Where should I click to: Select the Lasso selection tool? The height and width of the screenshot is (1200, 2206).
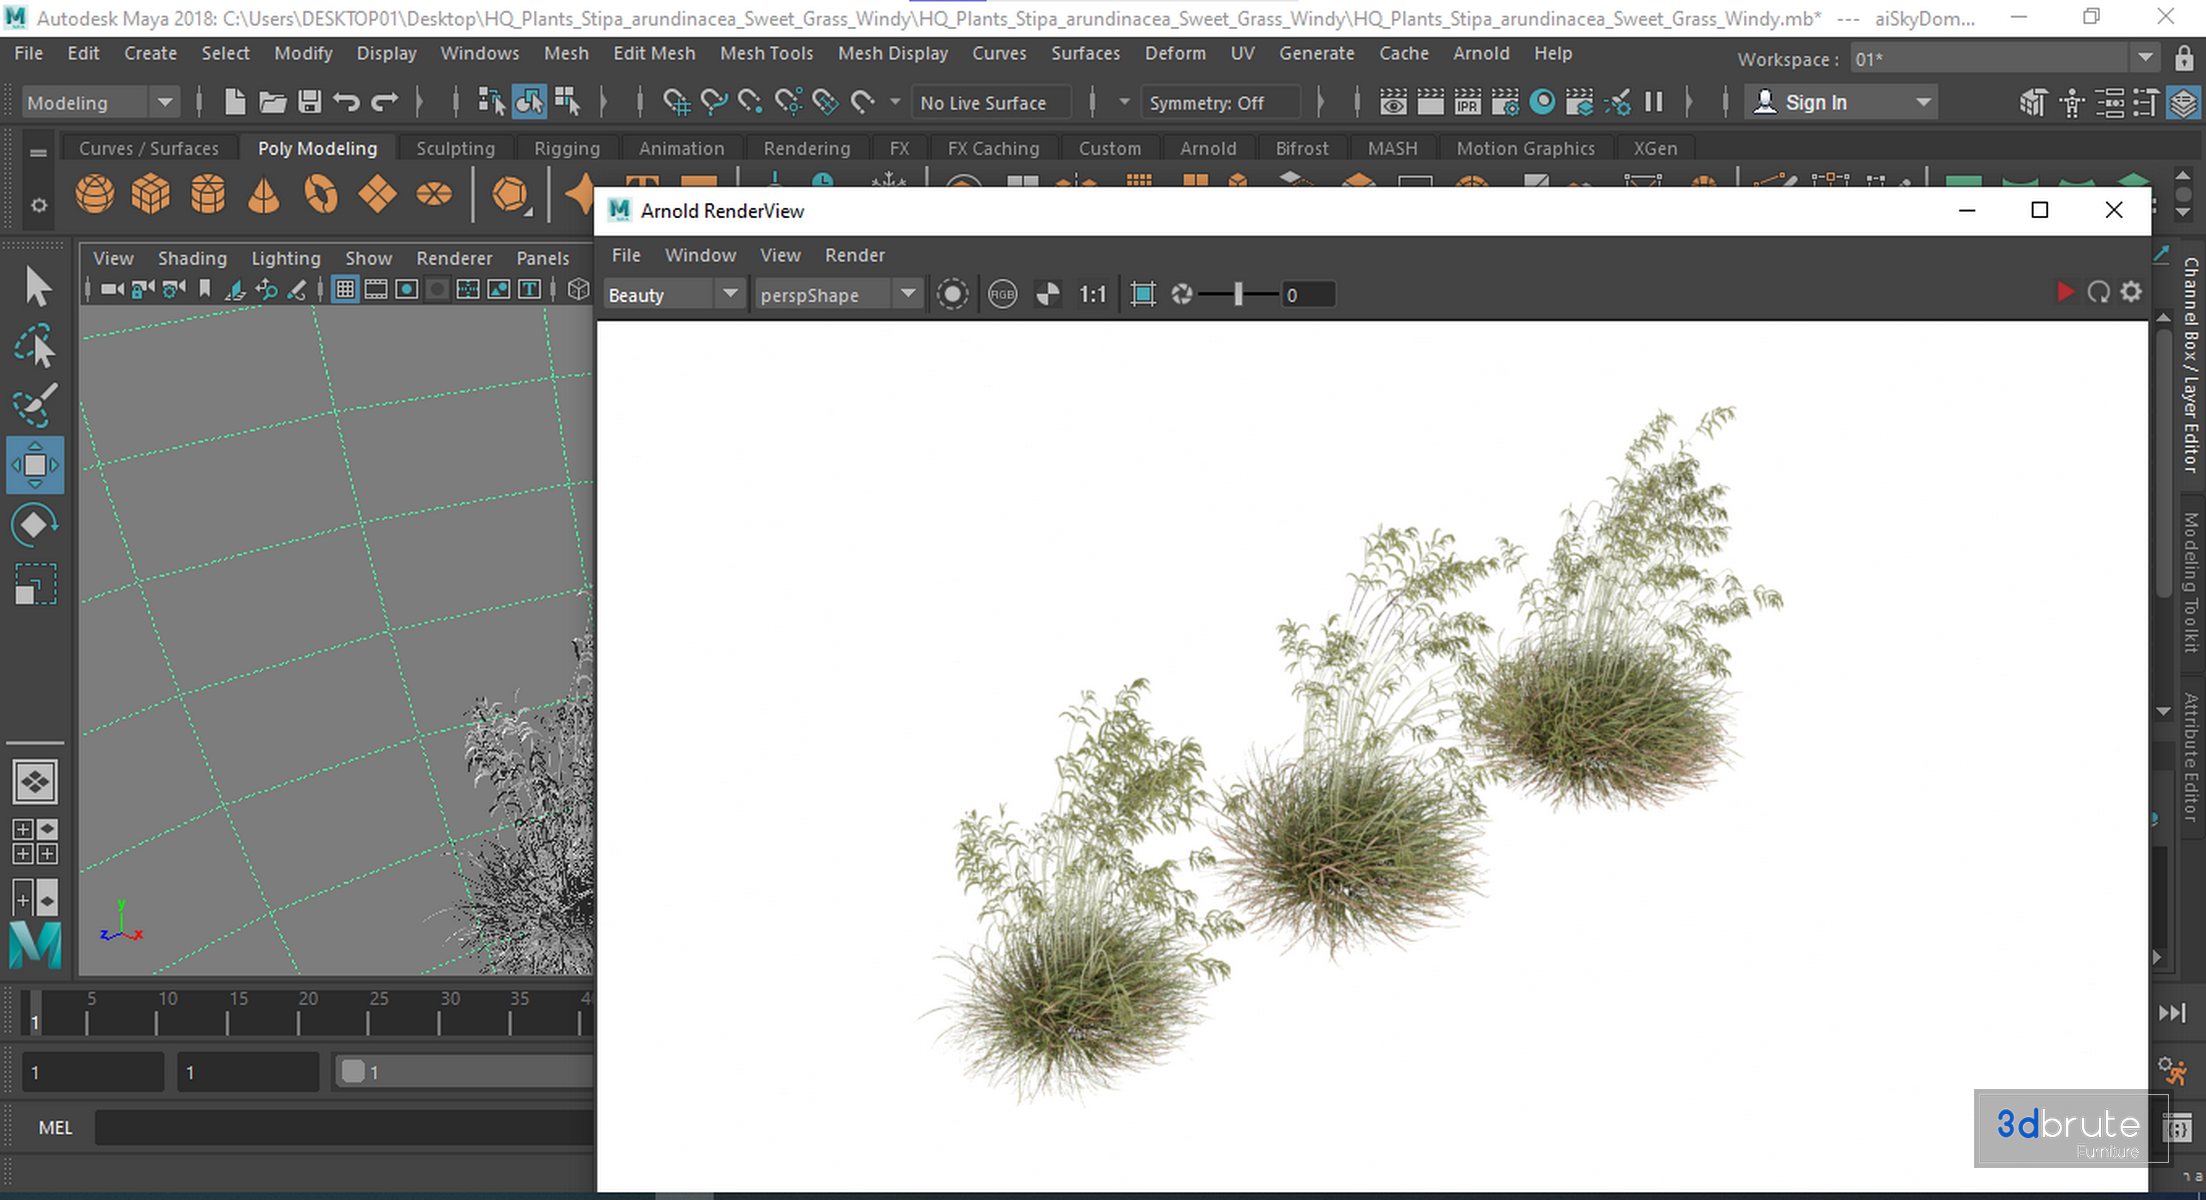coord(35,347)
